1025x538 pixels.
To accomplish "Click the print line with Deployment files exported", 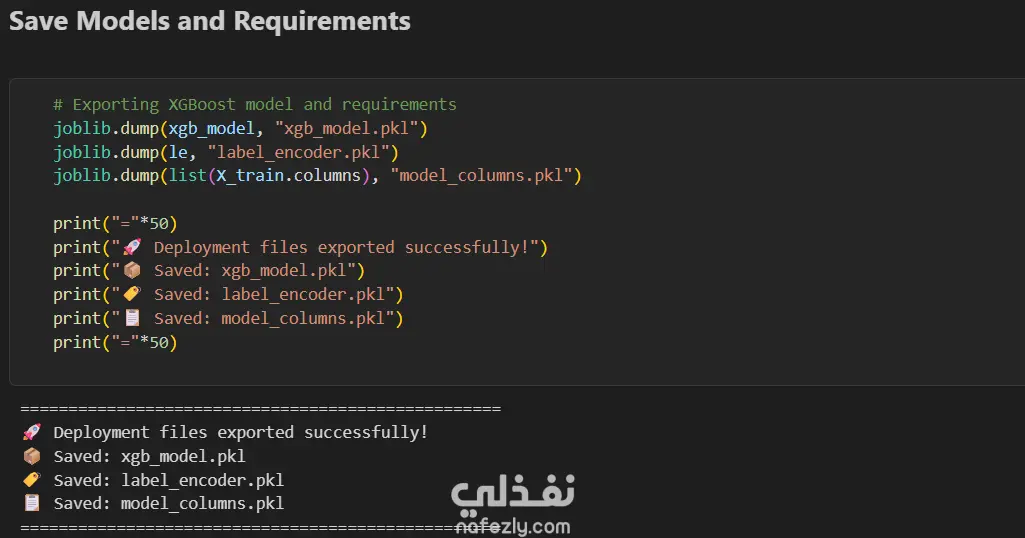I will click(300, 247).
